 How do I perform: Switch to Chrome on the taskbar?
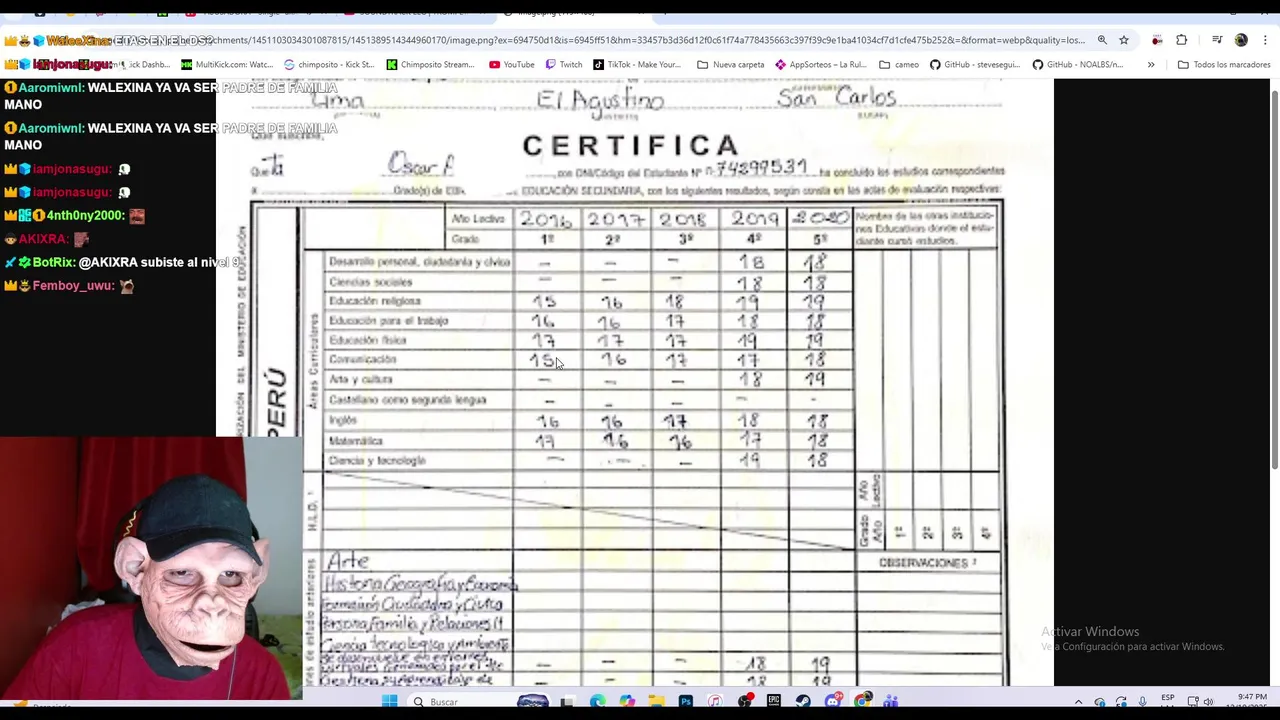point(862,702)
